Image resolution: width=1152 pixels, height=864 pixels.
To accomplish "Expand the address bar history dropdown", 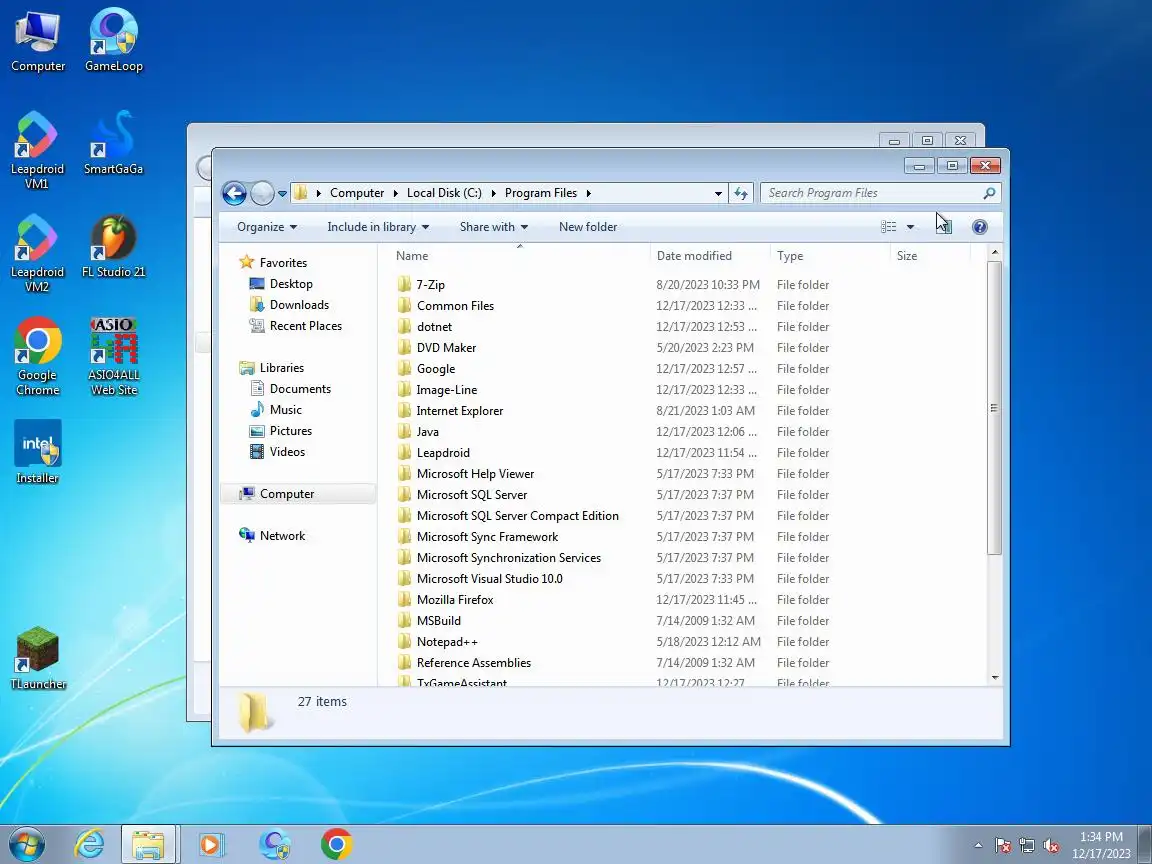I will click(718, 193).
